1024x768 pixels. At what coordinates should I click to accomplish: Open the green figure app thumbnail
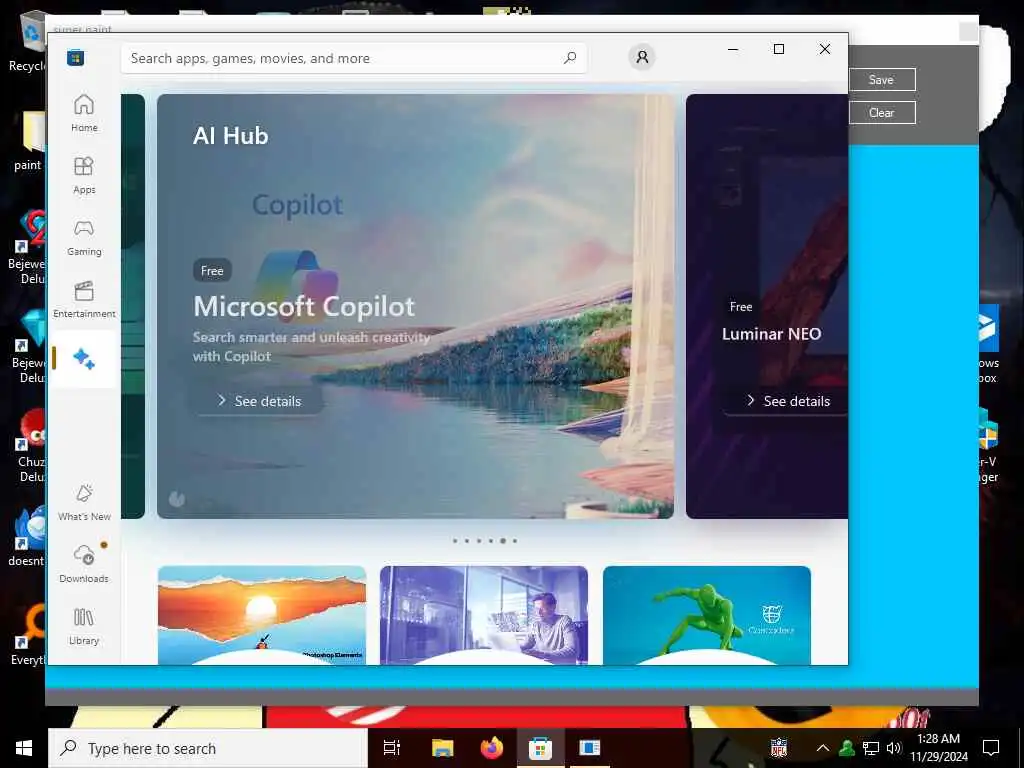[x=707, y=615]
